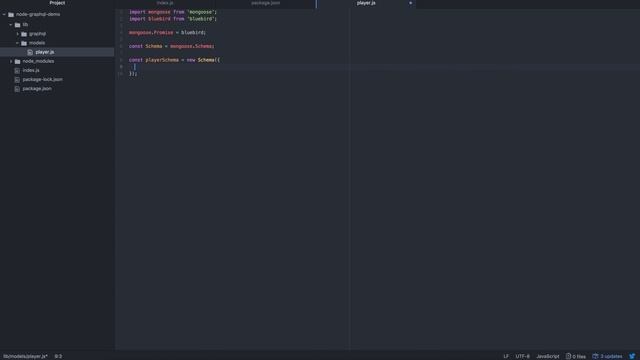Collapse the lib folder chevron

click(11, 25)
